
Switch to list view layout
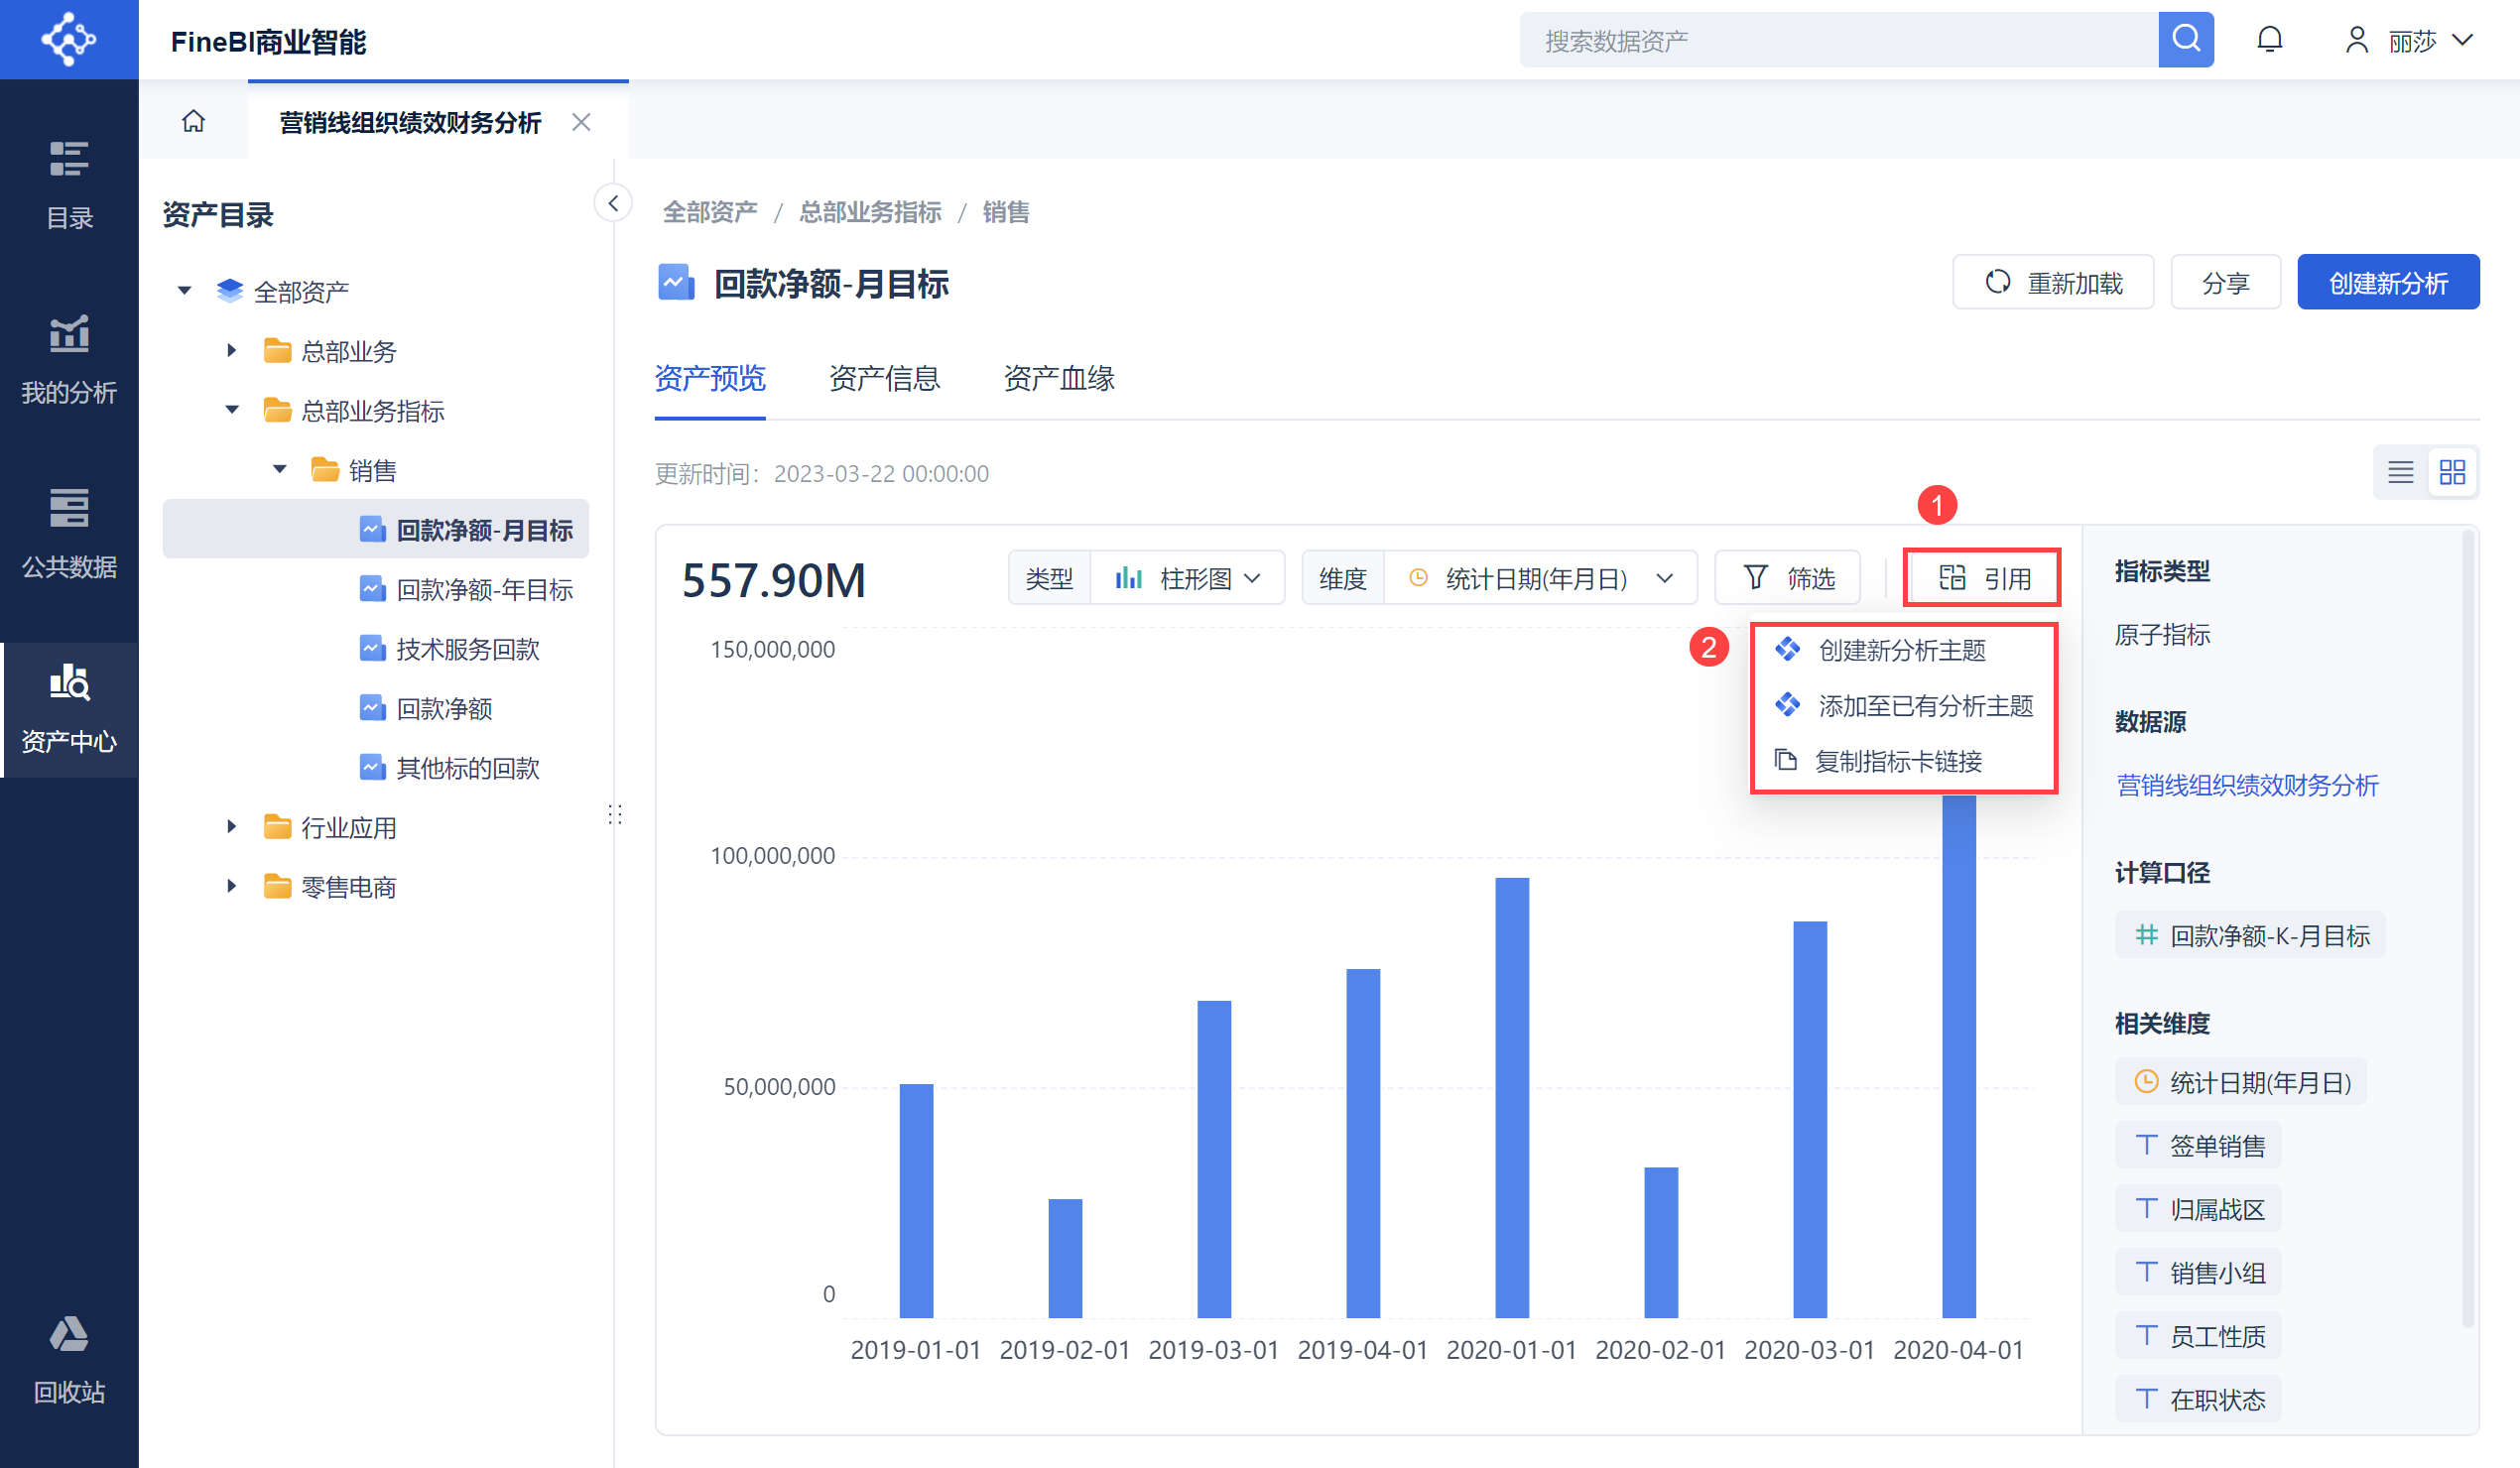click(x=2400, y=472)
